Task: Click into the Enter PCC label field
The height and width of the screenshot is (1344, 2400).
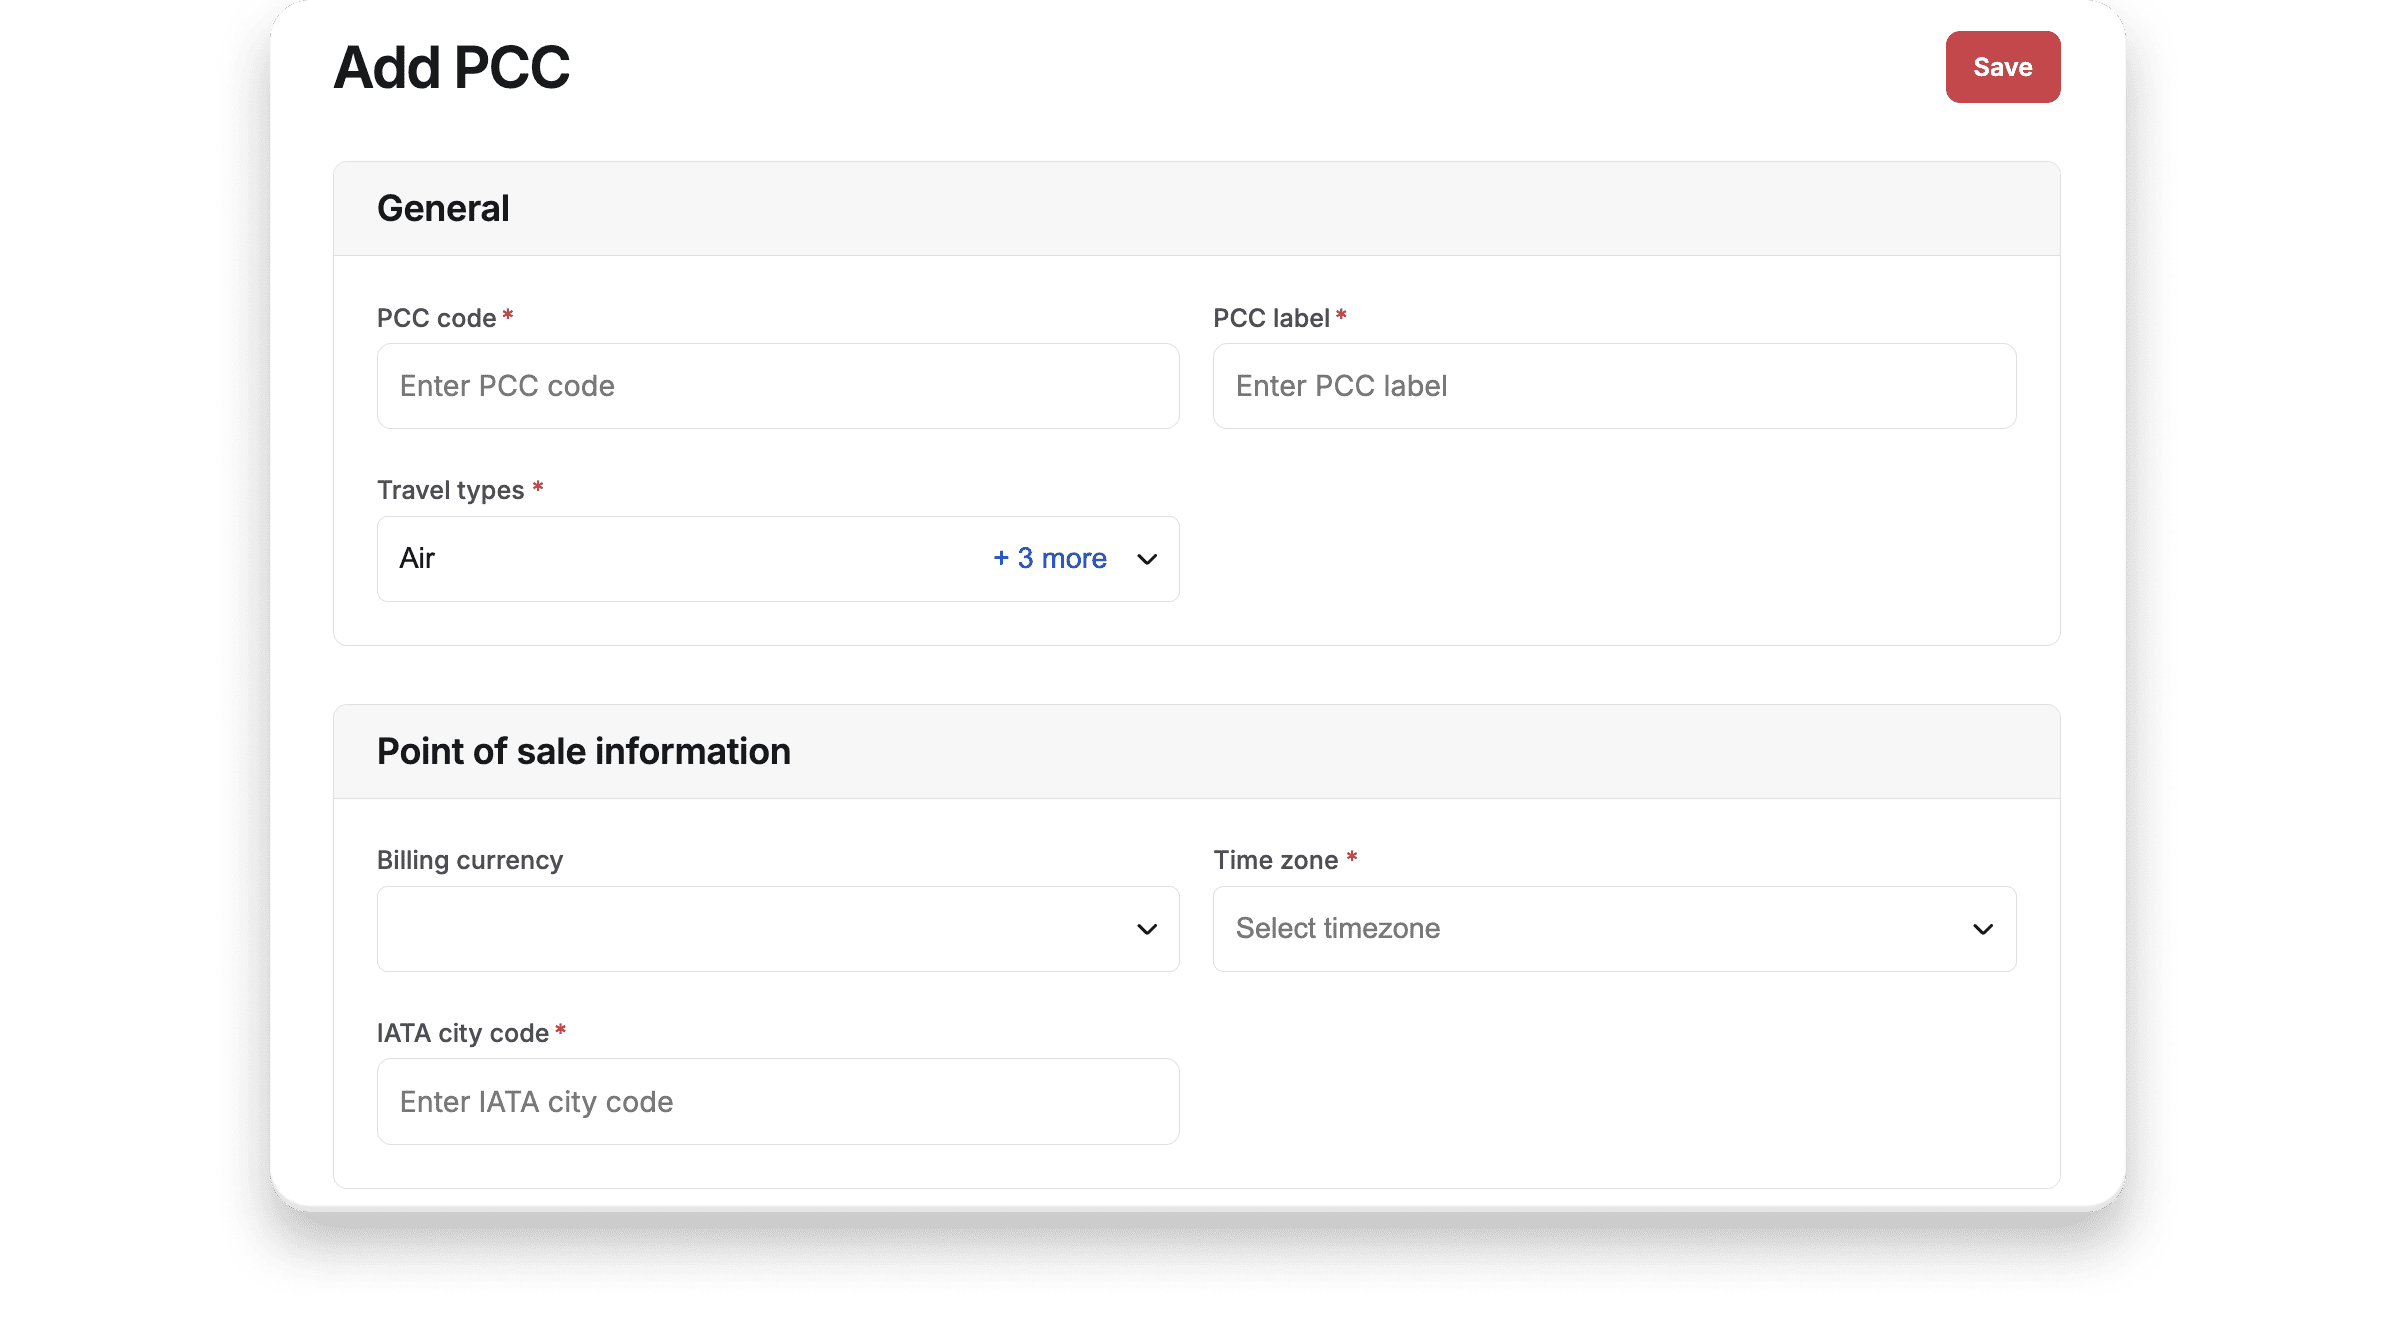Action: pyautogui.click(x=1614, y=386)
